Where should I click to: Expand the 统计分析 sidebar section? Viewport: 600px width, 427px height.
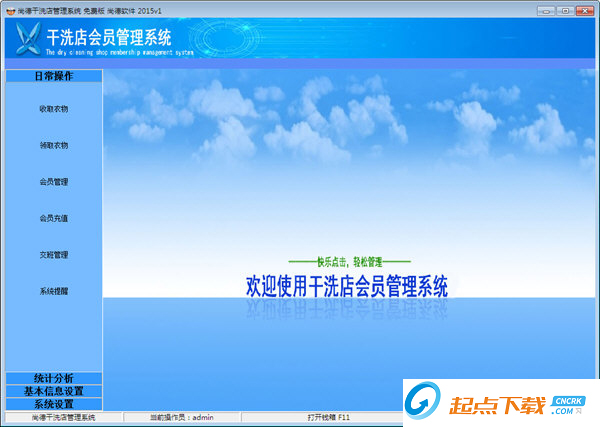coord(54,378)
